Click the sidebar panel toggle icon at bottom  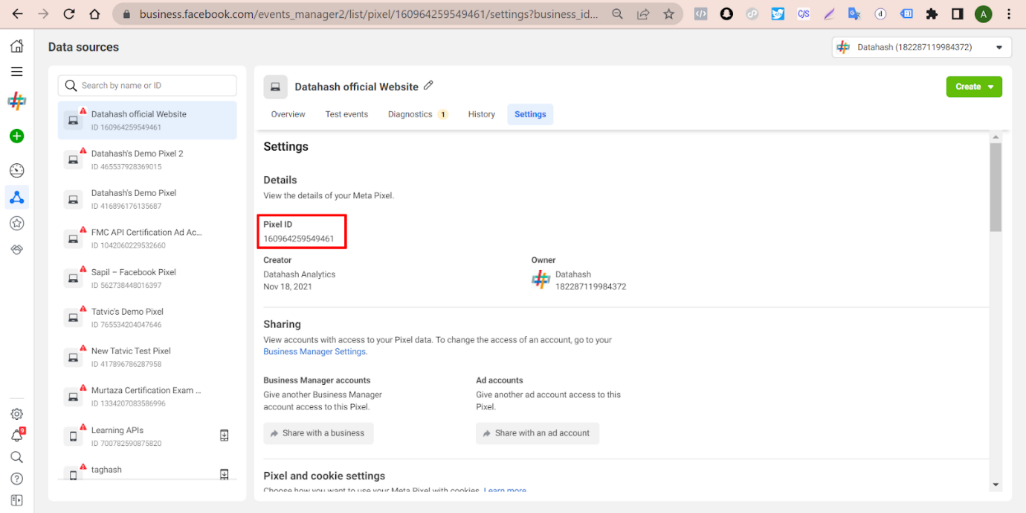tap(17, 500)
